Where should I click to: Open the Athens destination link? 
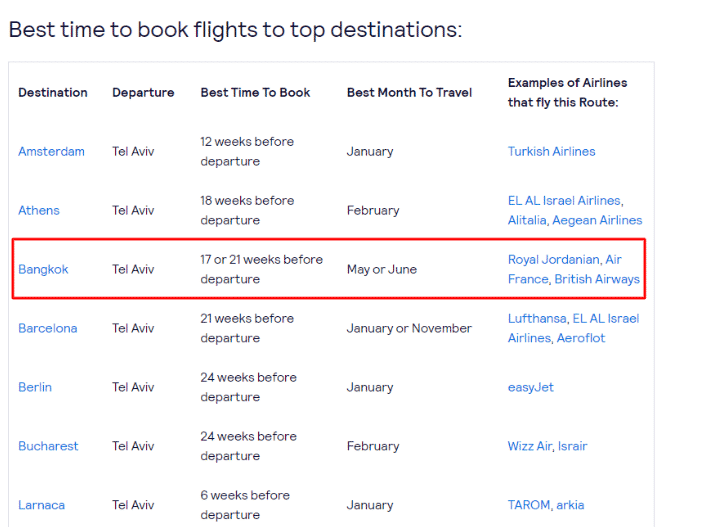38,211
